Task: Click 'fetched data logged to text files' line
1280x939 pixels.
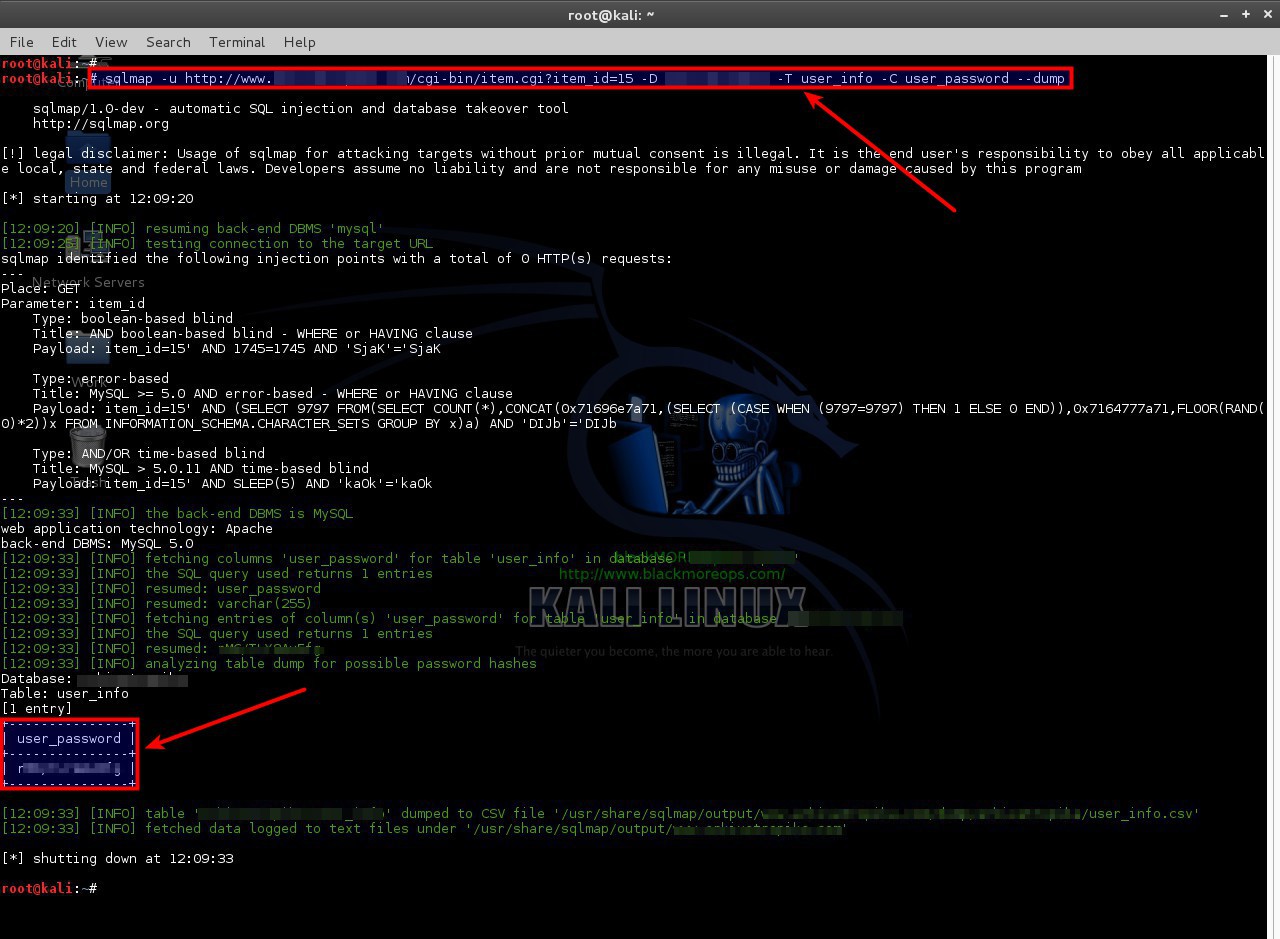Action: (x=425, y=828)
